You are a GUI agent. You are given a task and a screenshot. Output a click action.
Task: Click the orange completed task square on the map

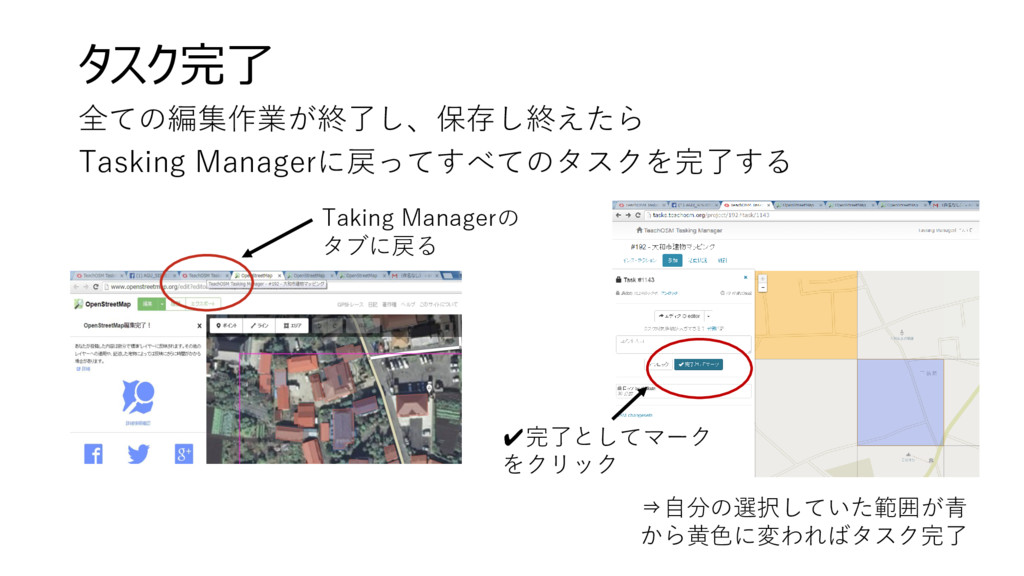click(x=806, y=315)
